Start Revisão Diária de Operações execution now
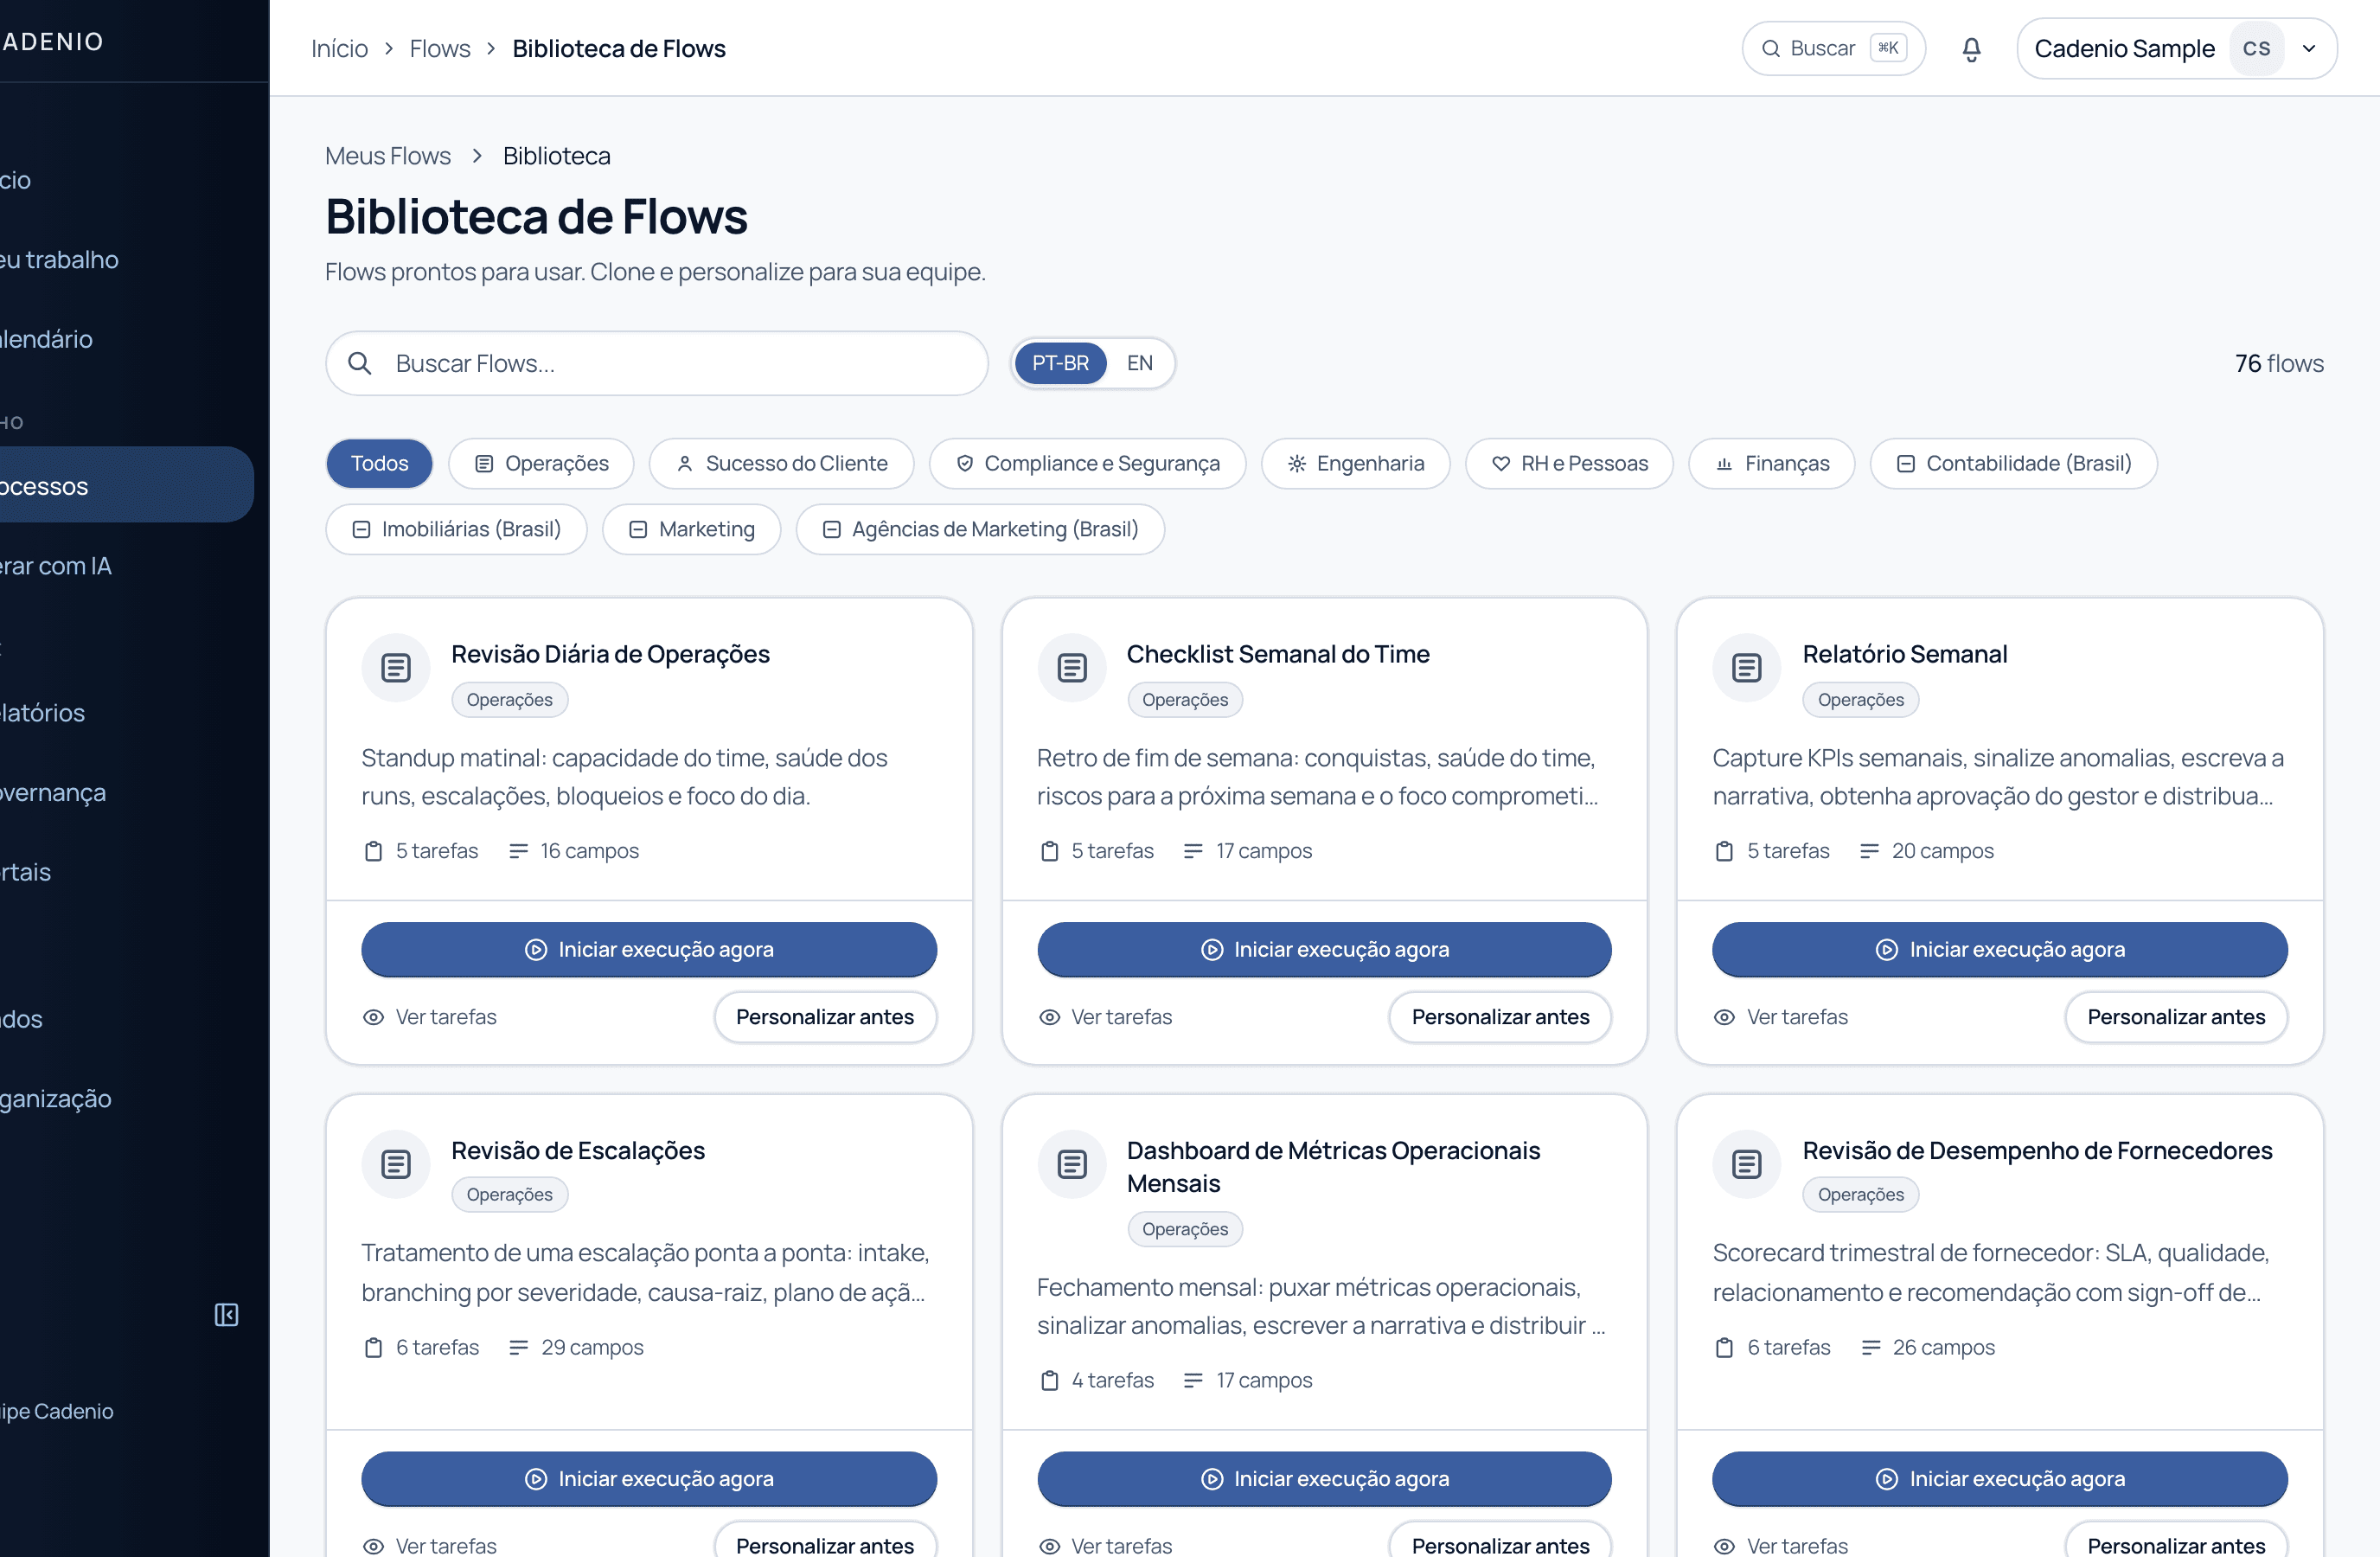The image size is (2380, 1557). [649, 949]
